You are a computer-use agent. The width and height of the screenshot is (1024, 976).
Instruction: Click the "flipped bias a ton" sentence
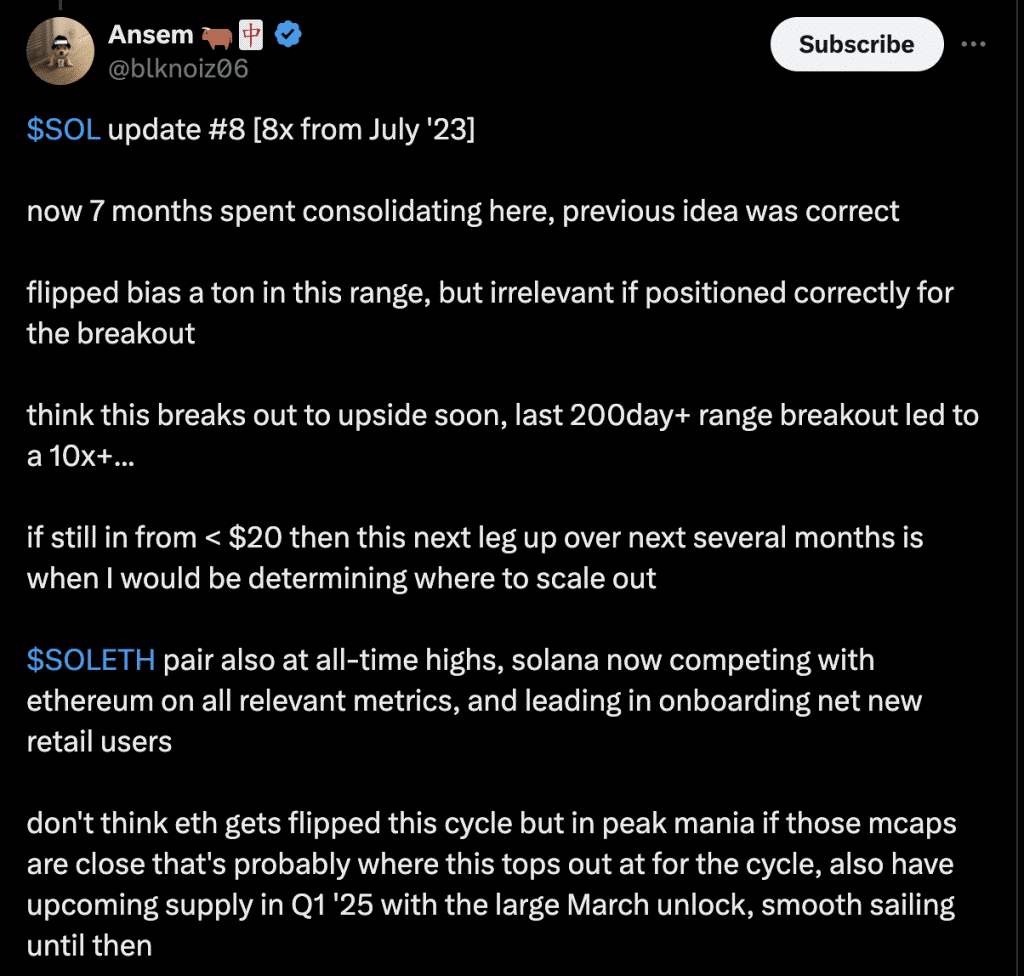click(490, 293)
